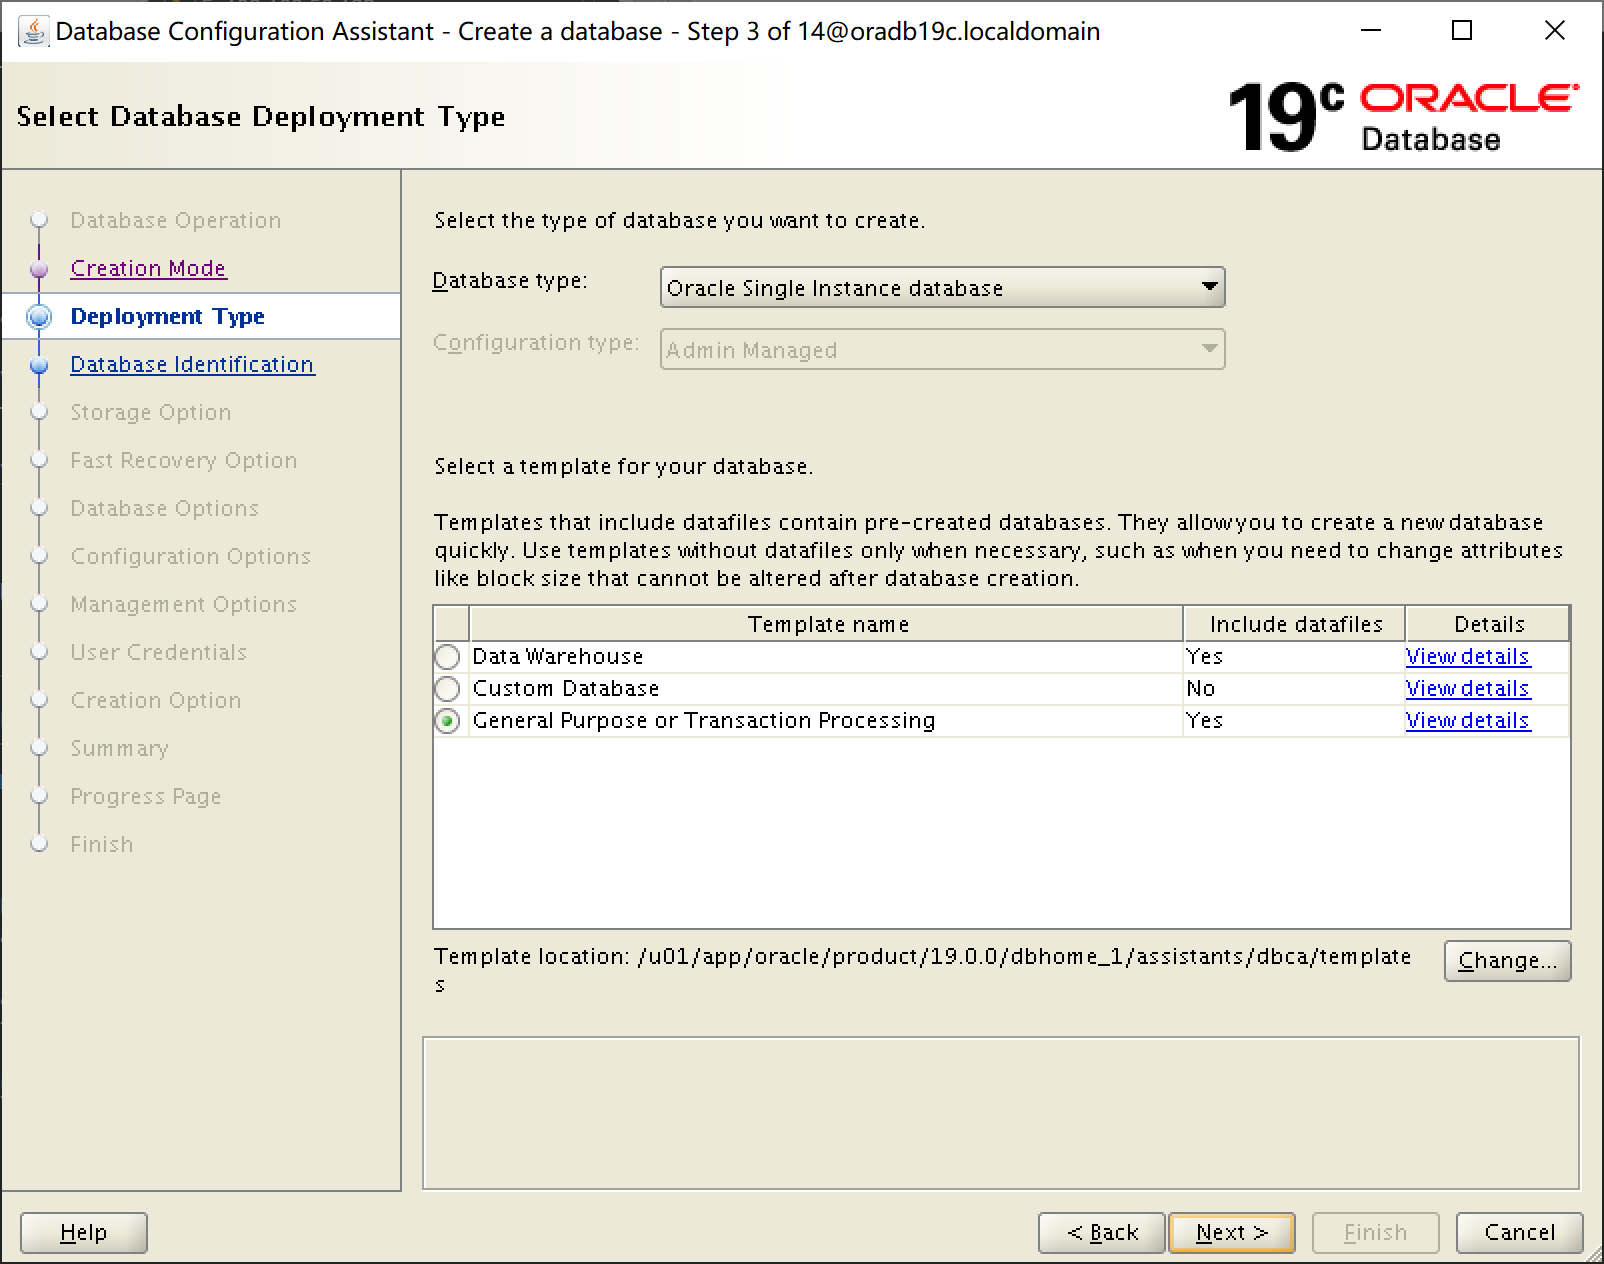This screenshot has height=1264, width=1604.
Task: Click the Include datafiles column header
Action: tap(1295, 624)
